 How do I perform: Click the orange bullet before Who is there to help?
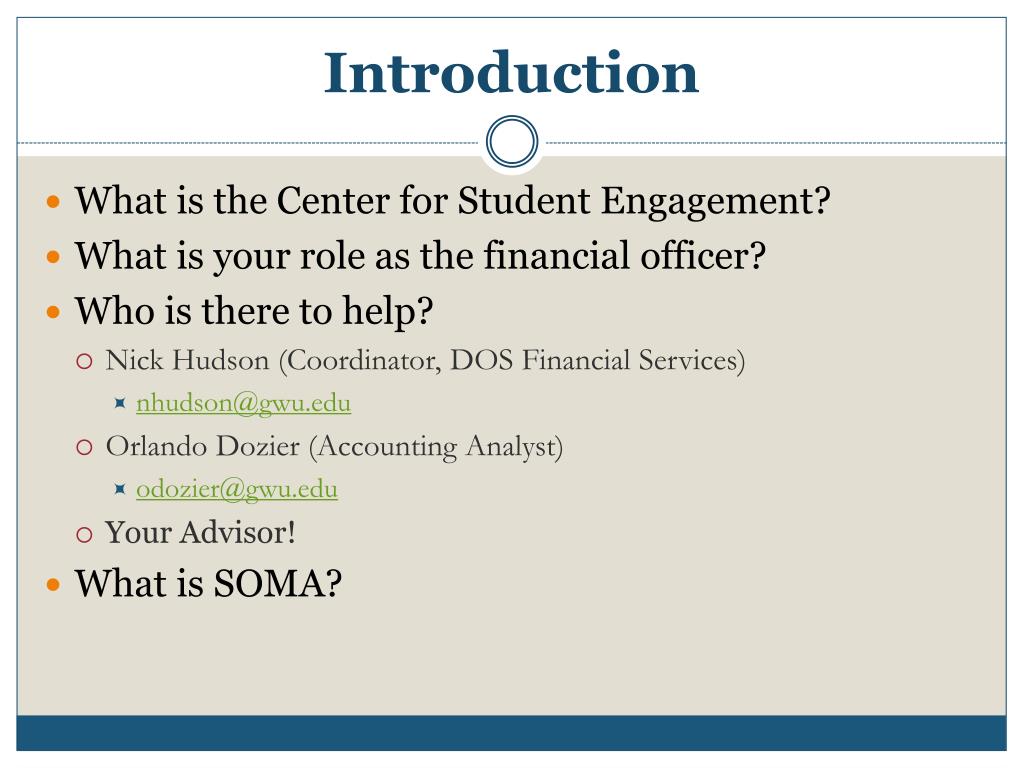[54, 312]
